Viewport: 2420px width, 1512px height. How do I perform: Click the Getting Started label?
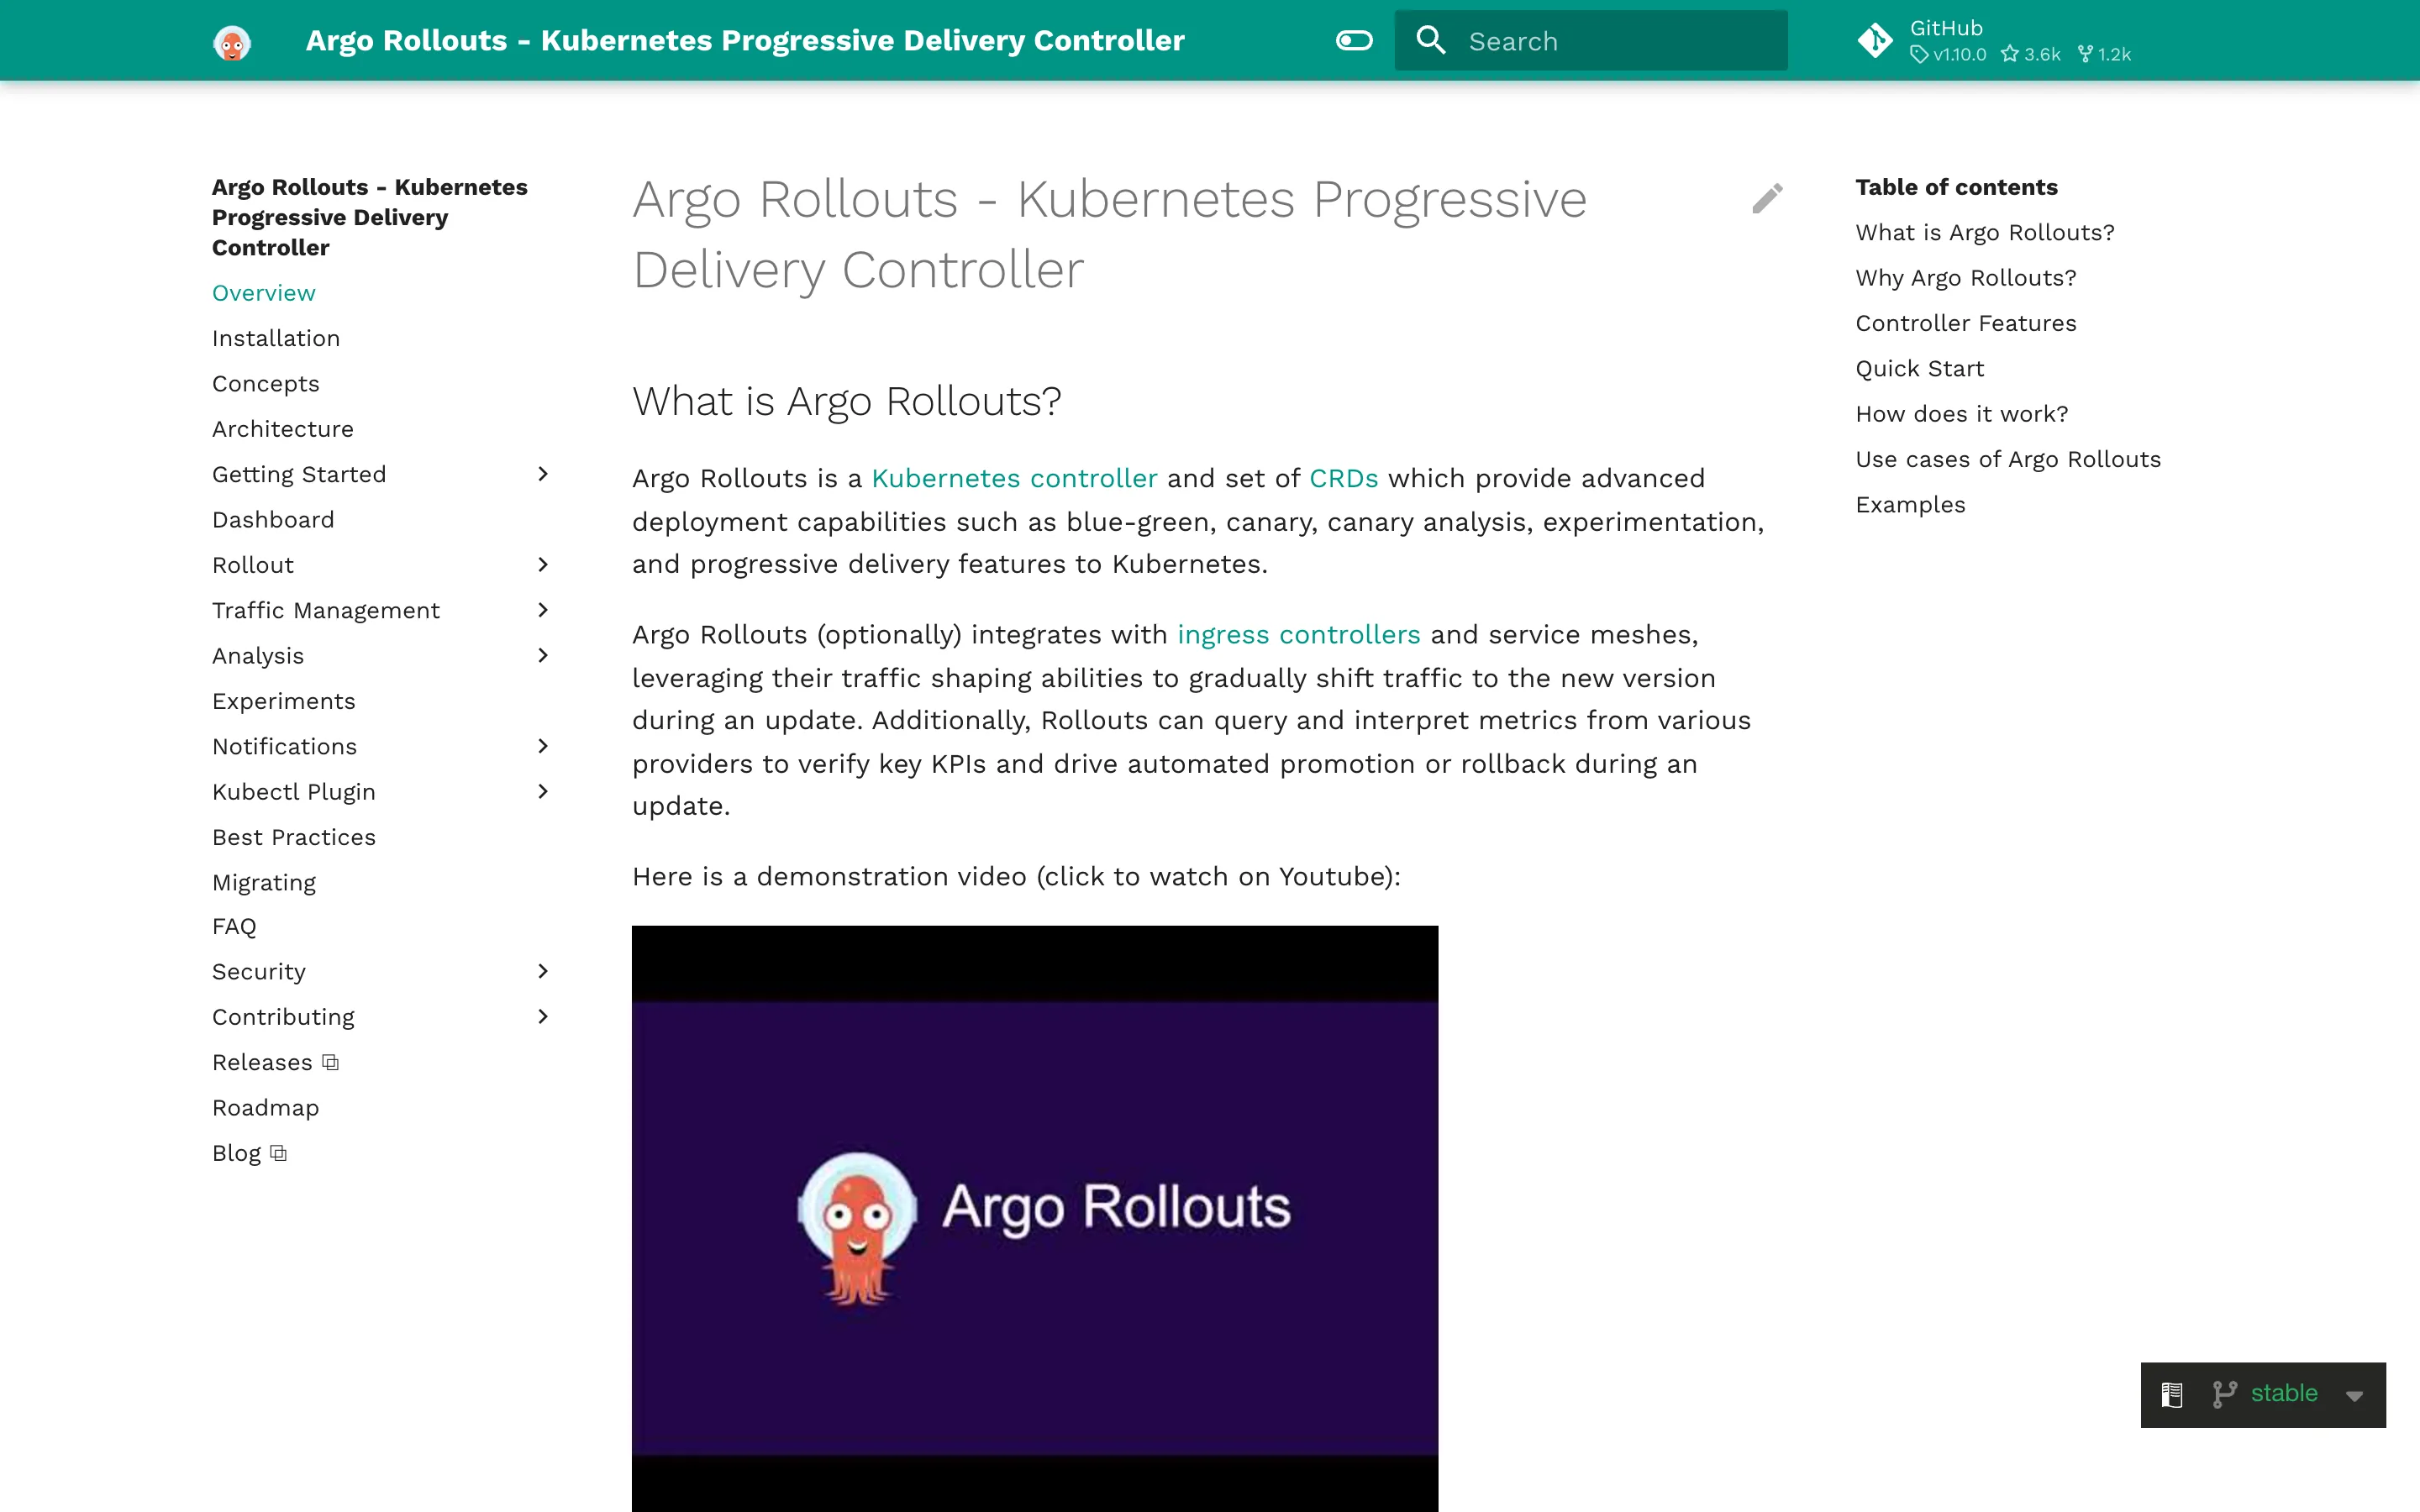(x=299, y=475)
